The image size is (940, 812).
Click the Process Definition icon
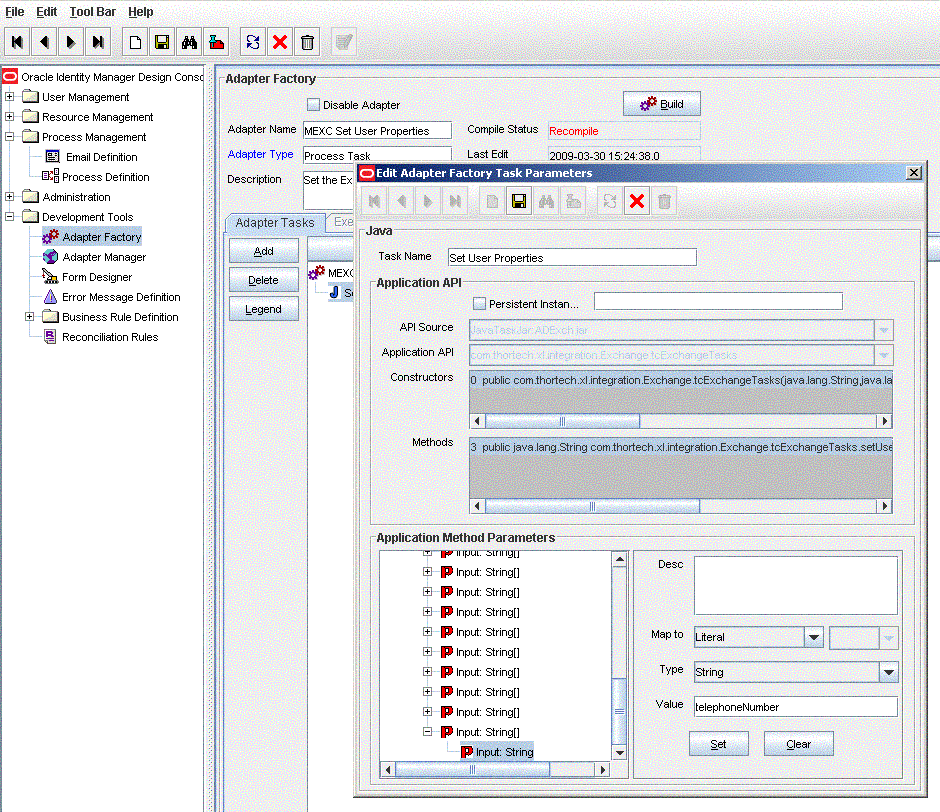click(51, 176)
